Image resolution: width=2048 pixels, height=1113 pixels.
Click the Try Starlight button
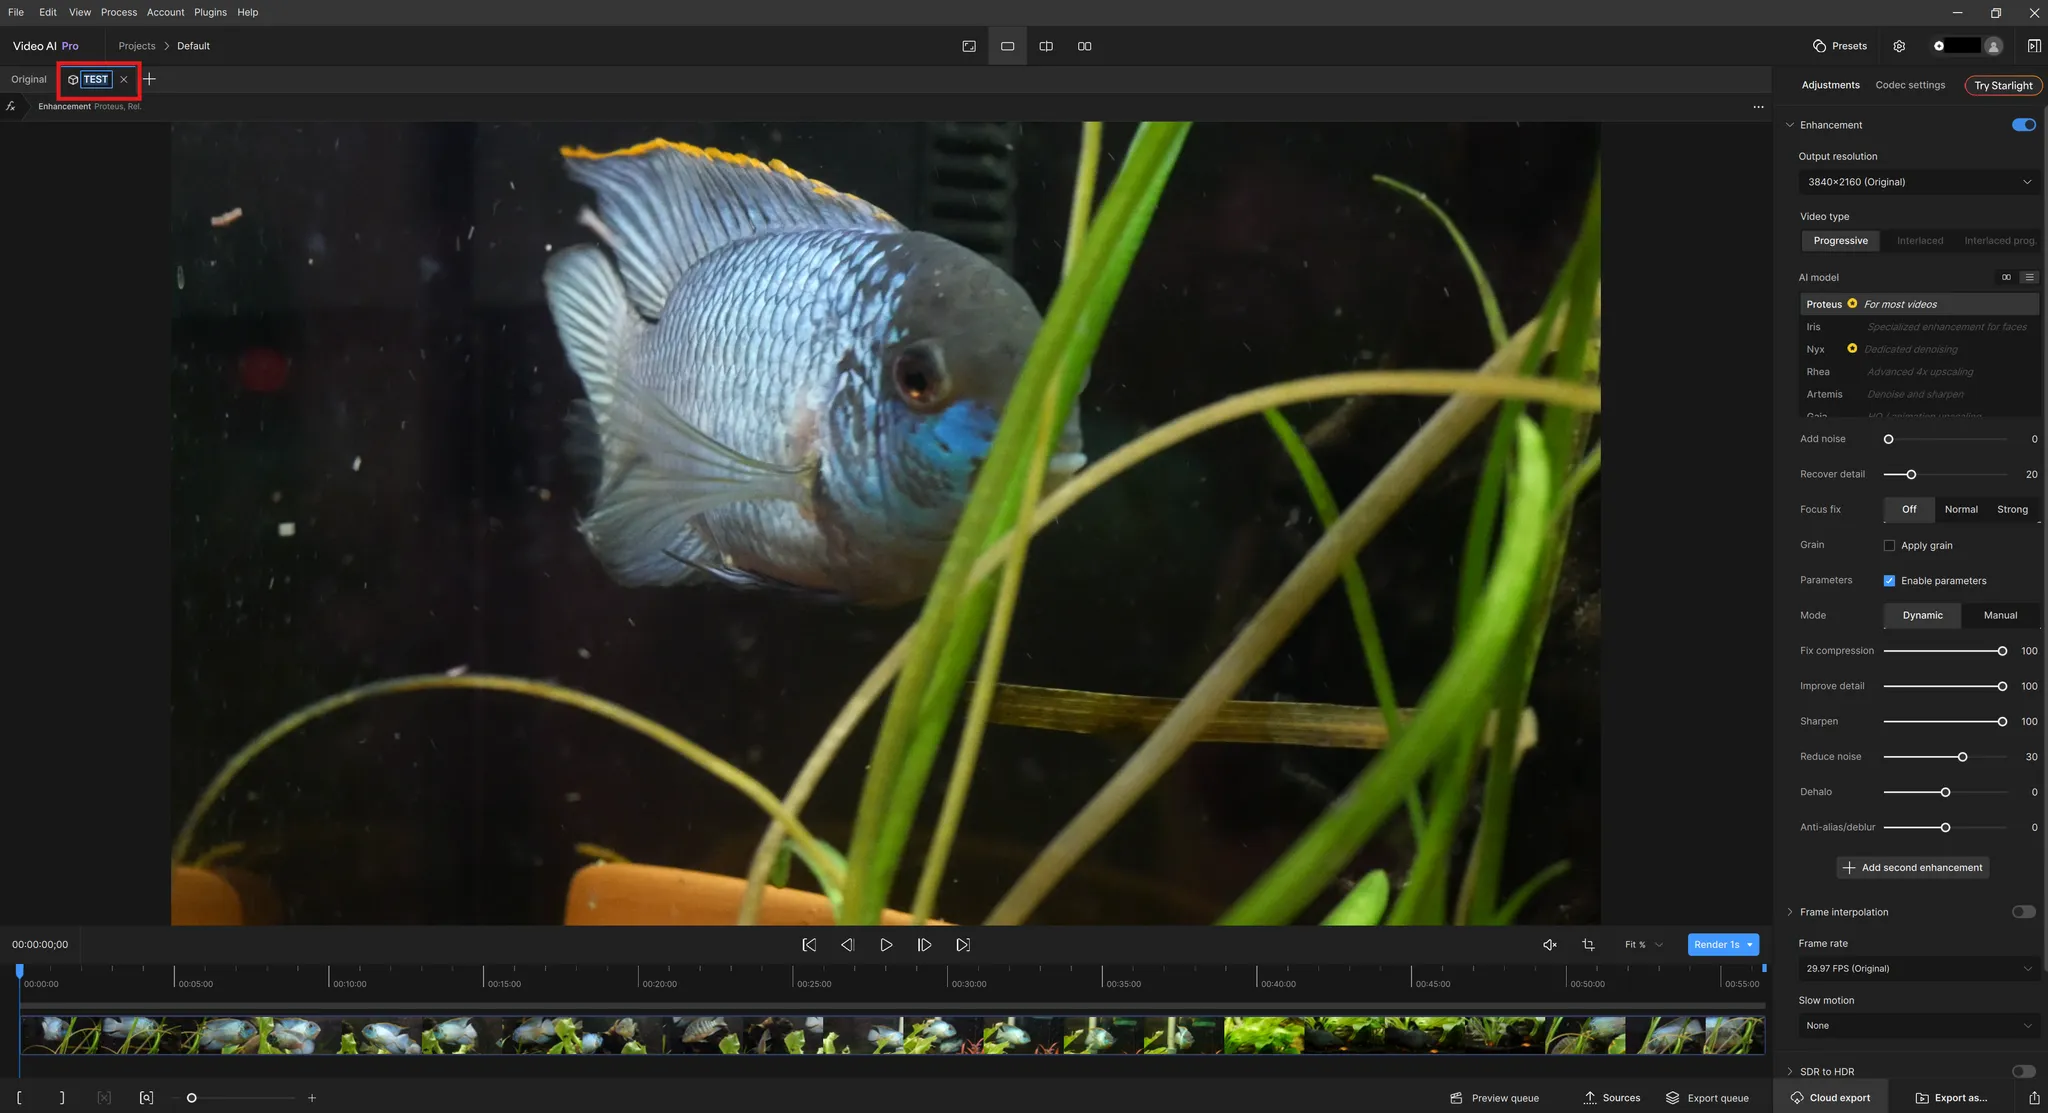2003,85
